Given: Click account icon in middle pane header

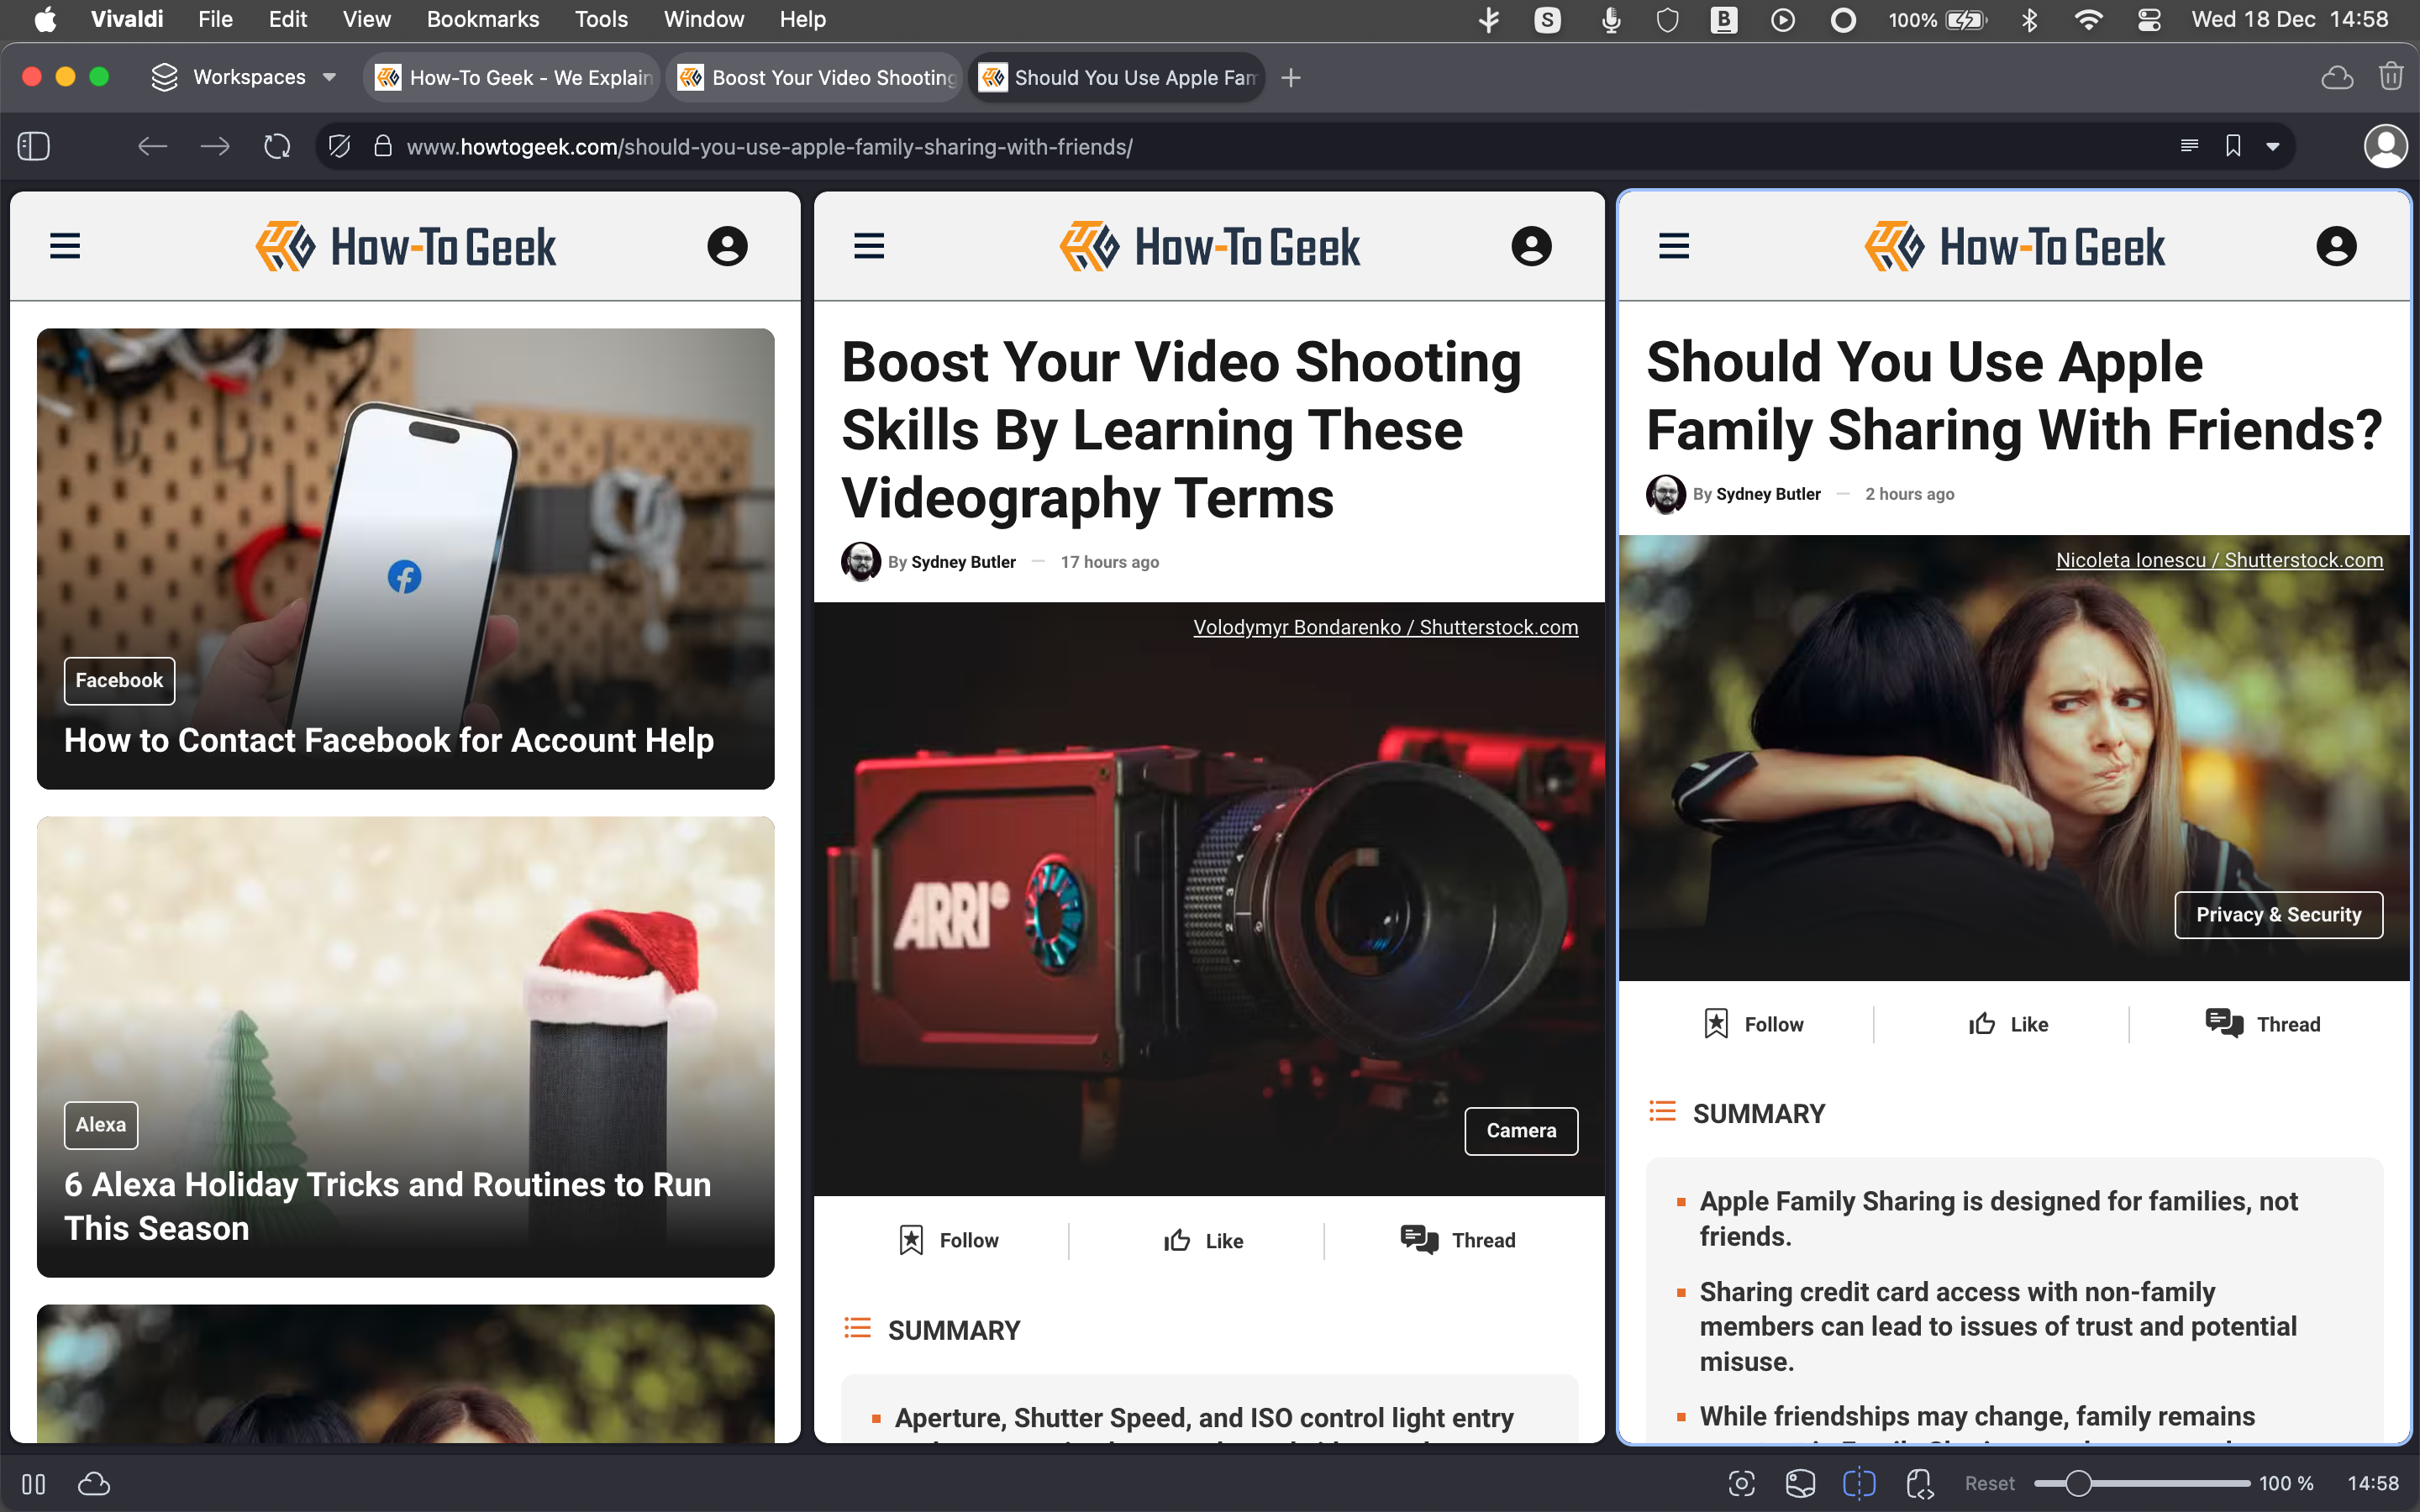Looking at the screenshot, I should (x=1531, y=246).
